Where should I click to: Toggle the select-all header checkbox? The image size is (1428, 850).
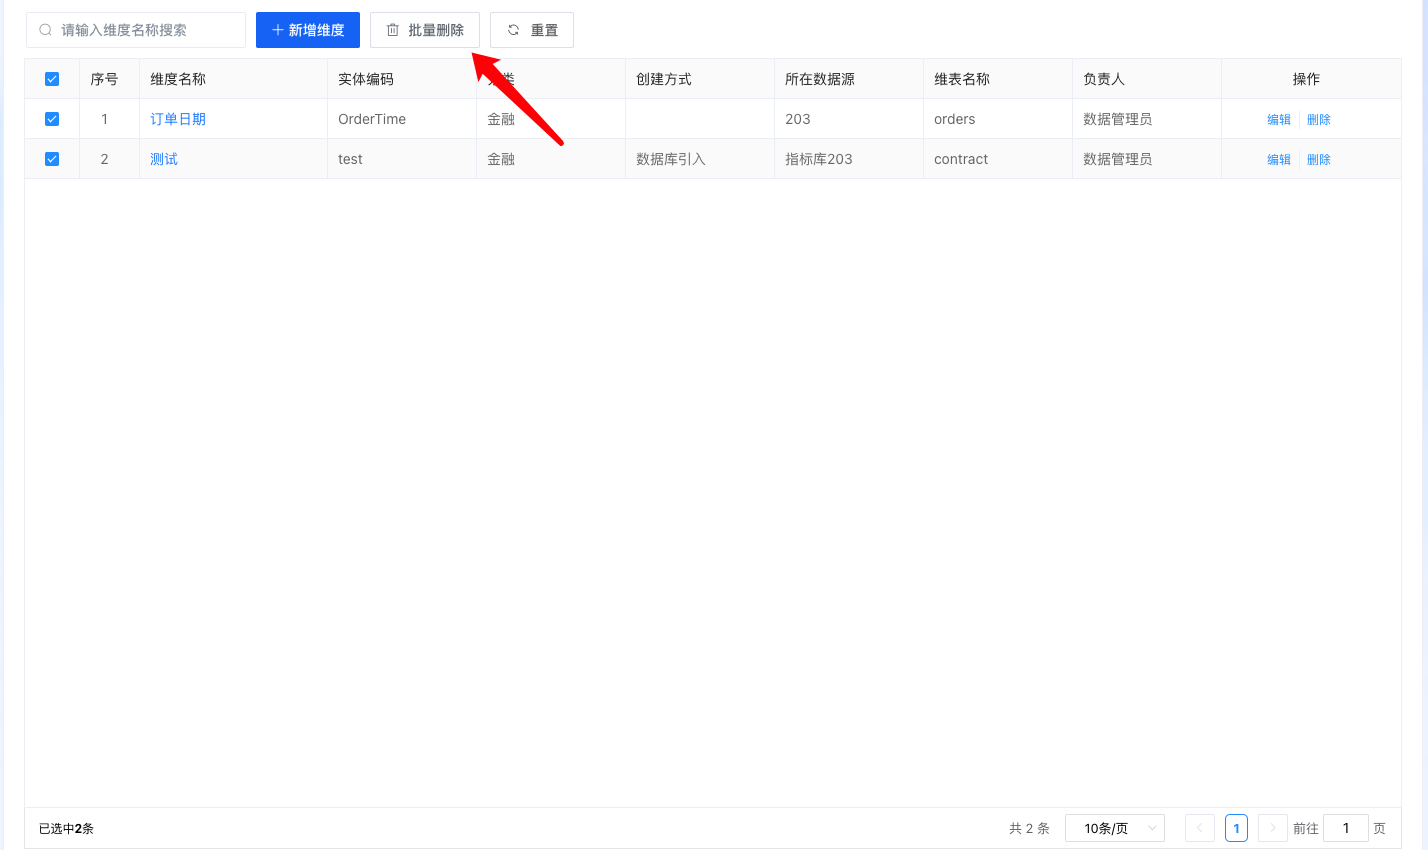[x=52, y=79]
